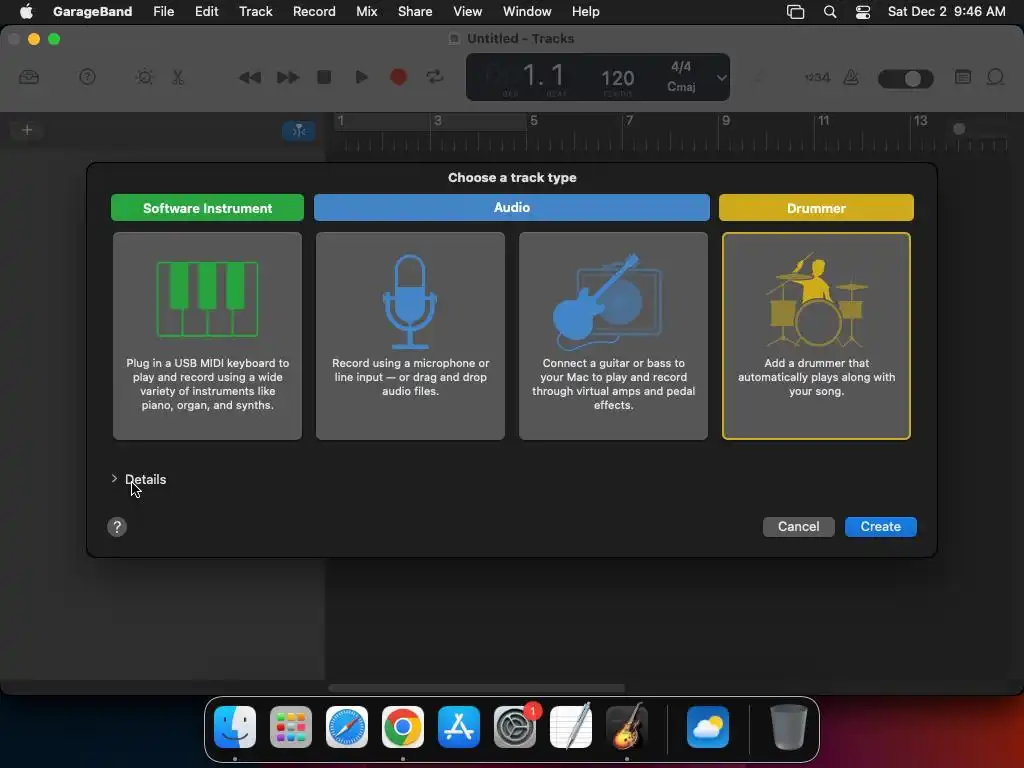The height and width of the screenshot is (768, 1024).
Task: Open the Track menu
Action: (255, 11)
